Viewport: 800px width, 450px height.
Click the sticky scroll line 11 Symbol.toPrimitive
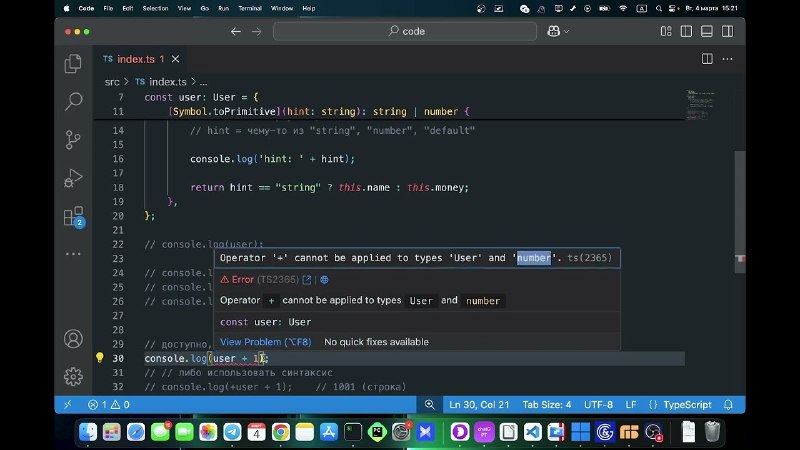(x=320, y=112)
